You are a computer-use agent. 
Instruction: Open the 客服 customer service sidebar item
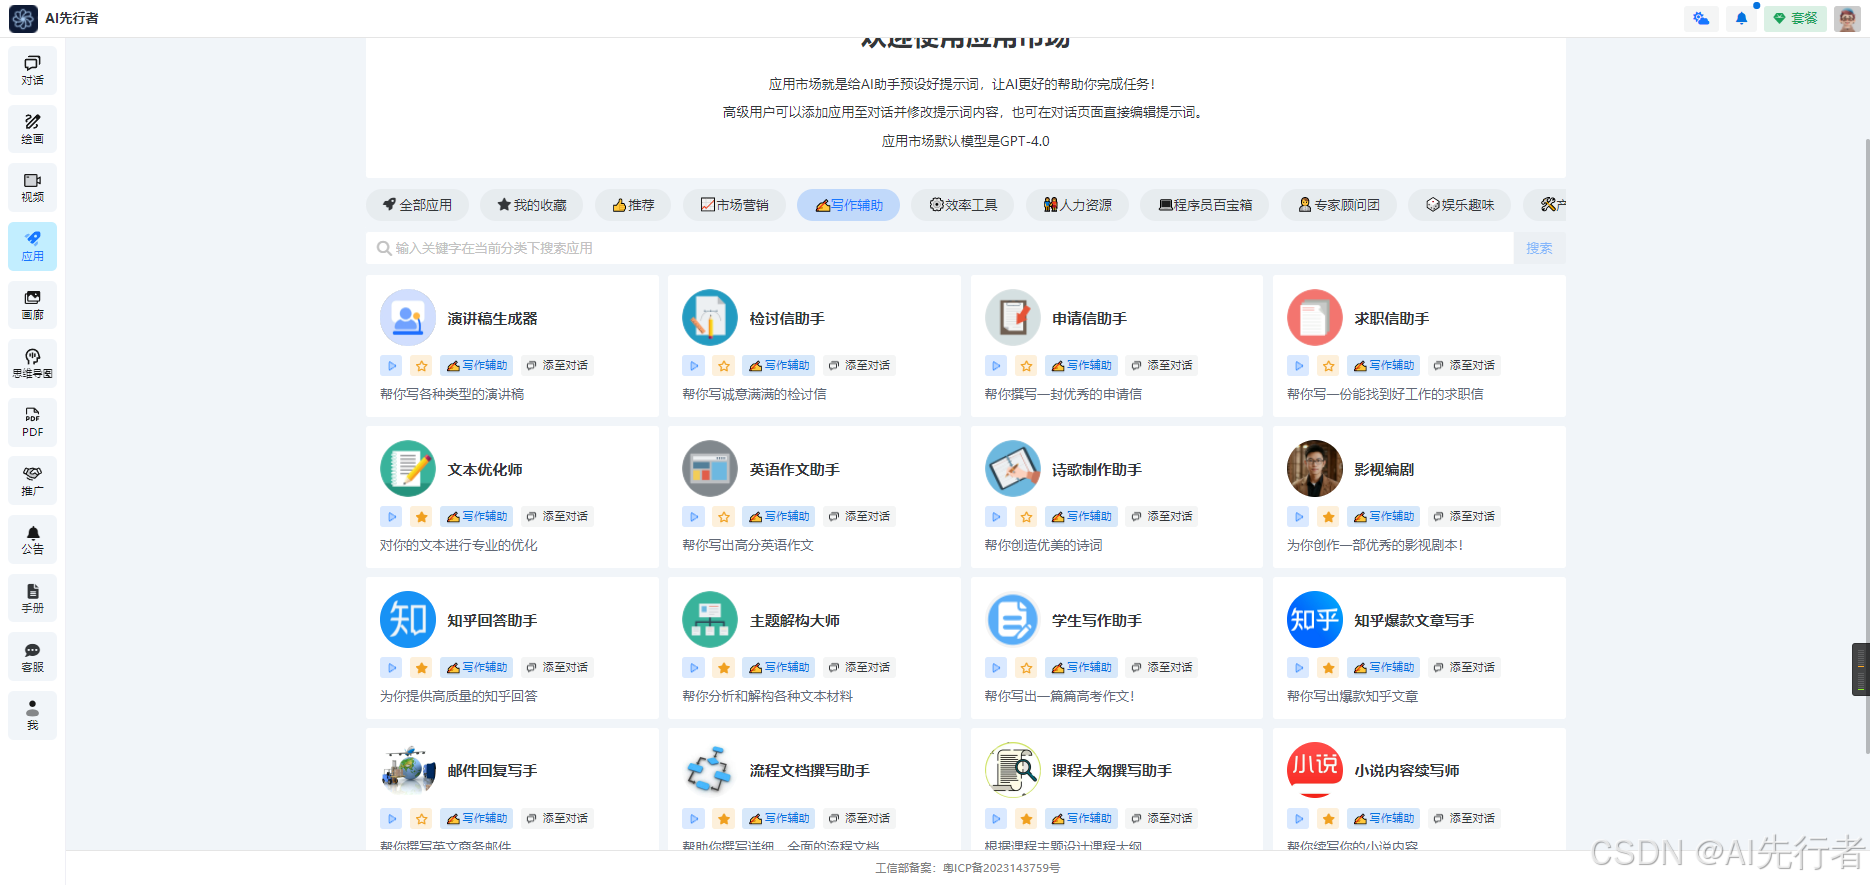[32, 657]
